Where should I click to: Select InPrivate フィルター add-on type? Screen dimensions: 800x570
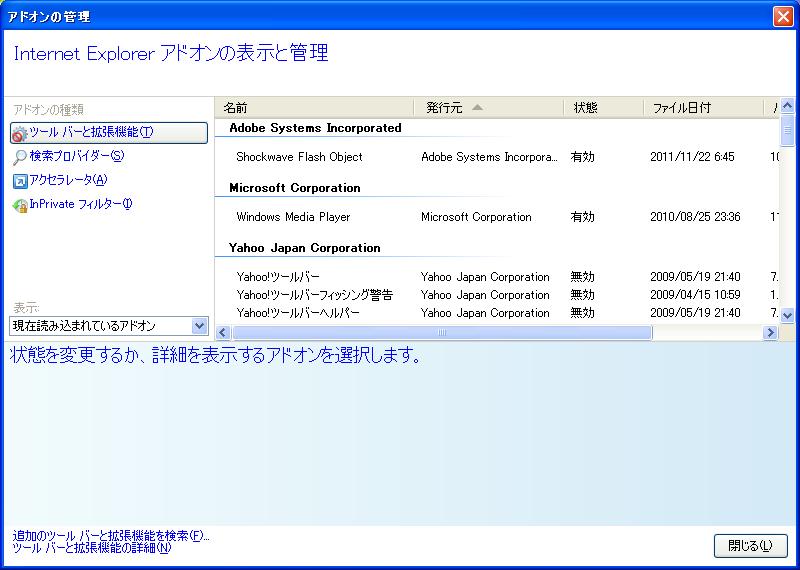(81, 204)
